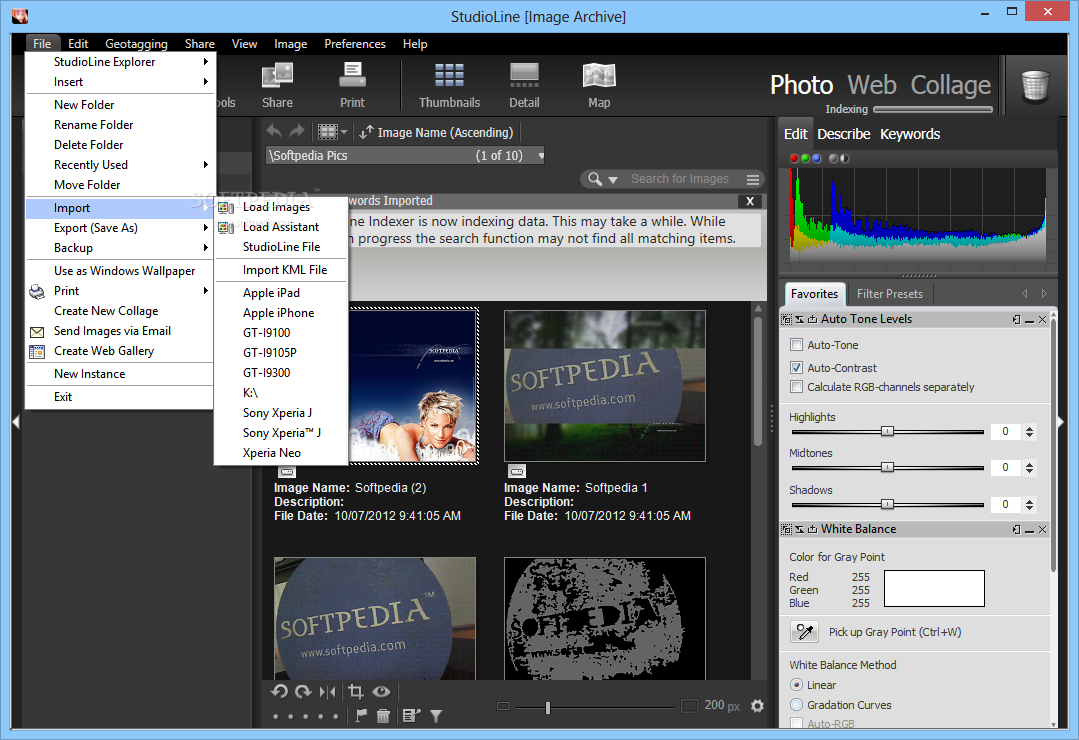Choose Load Images from Import submenu
1079x740 pixels.
tap(281, 207)
